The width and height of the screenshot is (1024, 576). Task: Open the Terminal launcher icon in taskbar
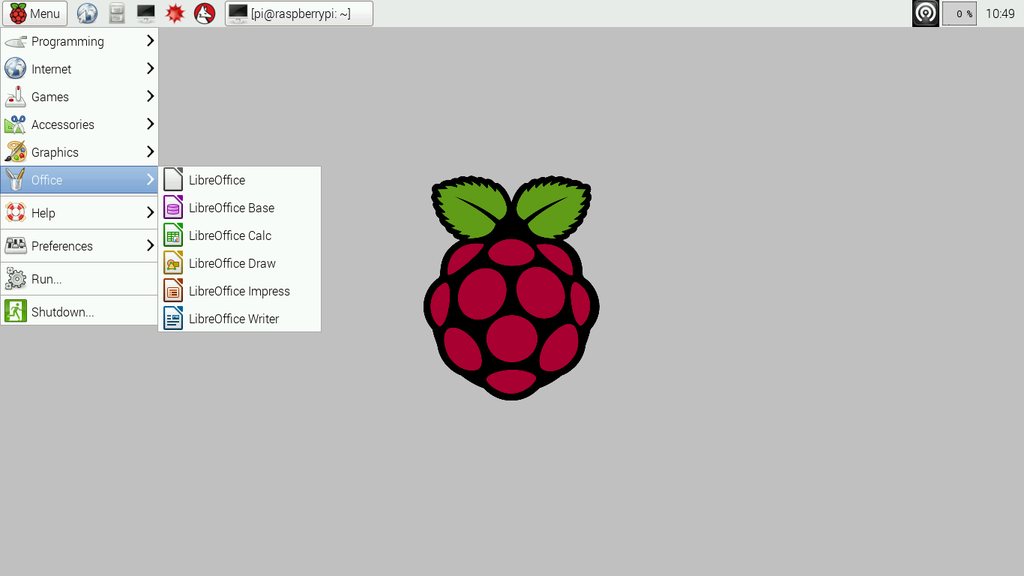click(146, 14)
